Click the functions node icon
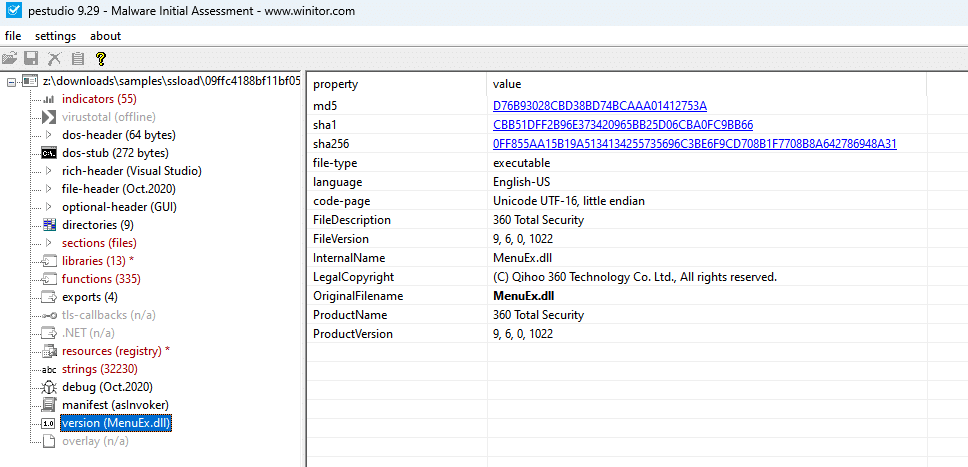968x467 pixels. (49, 279)
